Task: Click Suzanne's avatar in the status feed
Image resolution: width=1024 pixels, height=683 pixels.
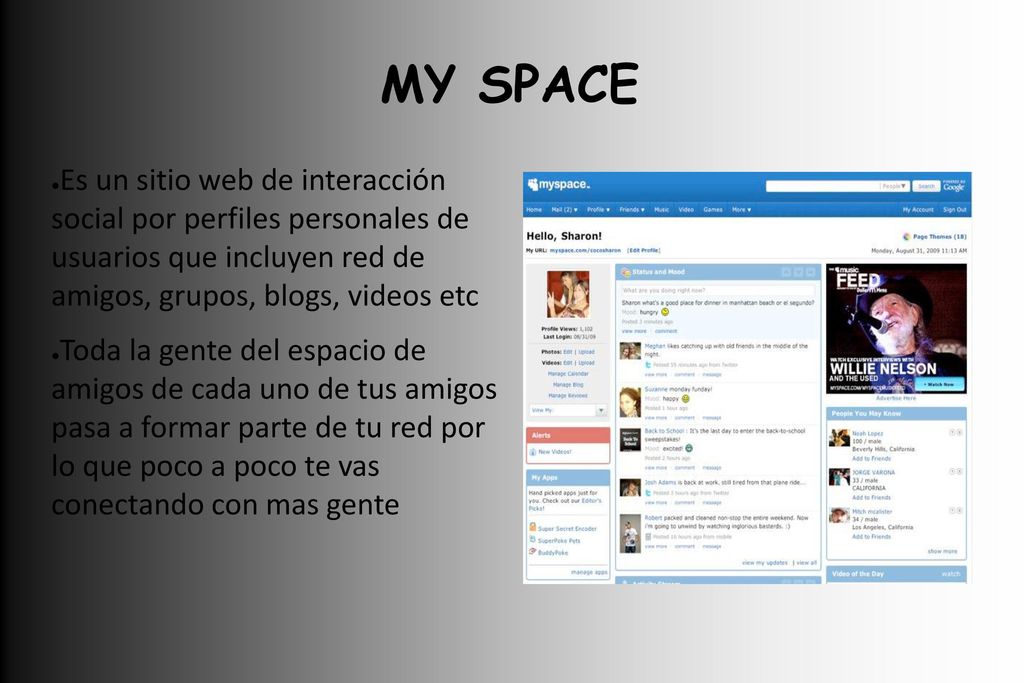Action: point(630,402)
